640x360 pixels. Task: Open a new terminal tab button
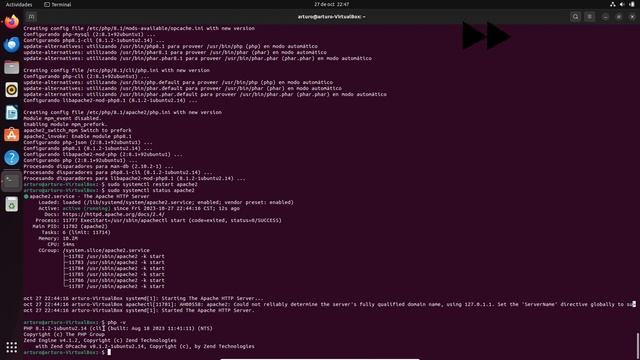(x=31, y=17)
